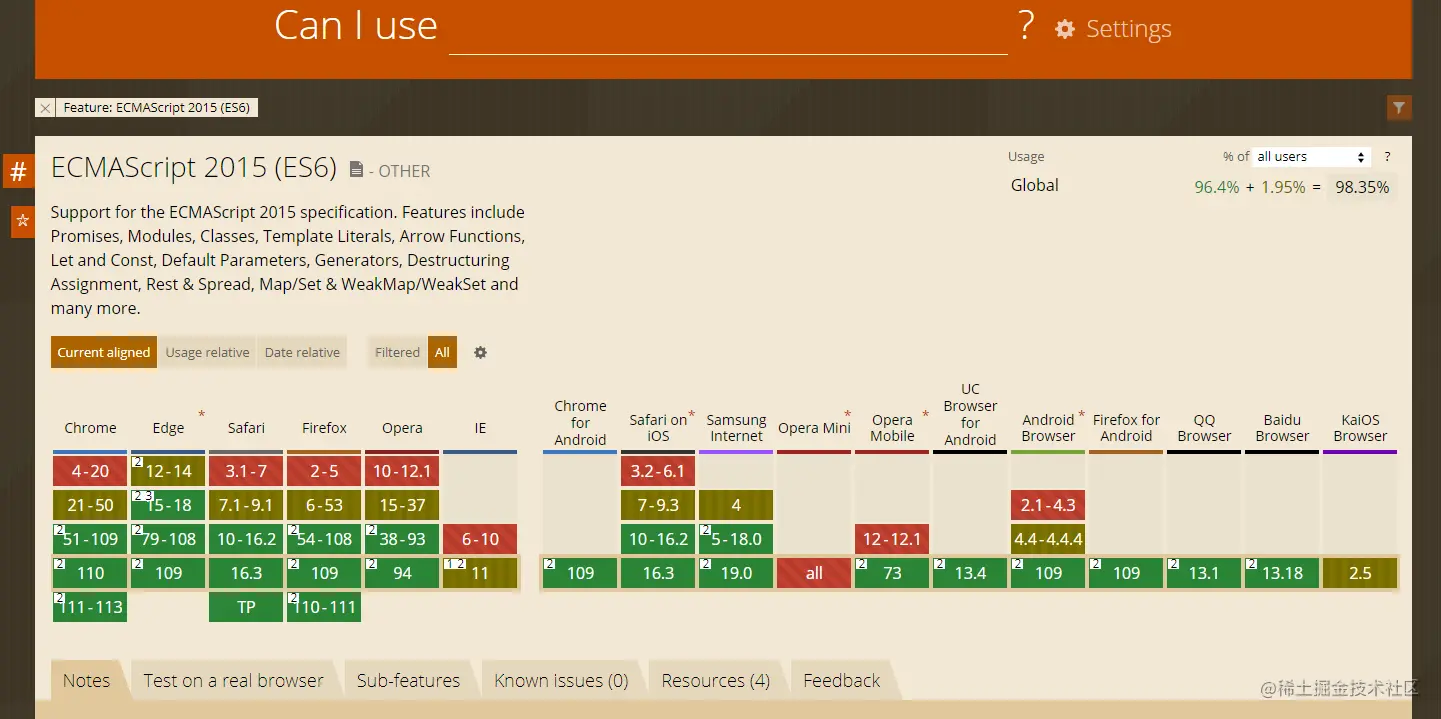
Task: Open the all users dropdown
Action: (x=1311, y=157)
